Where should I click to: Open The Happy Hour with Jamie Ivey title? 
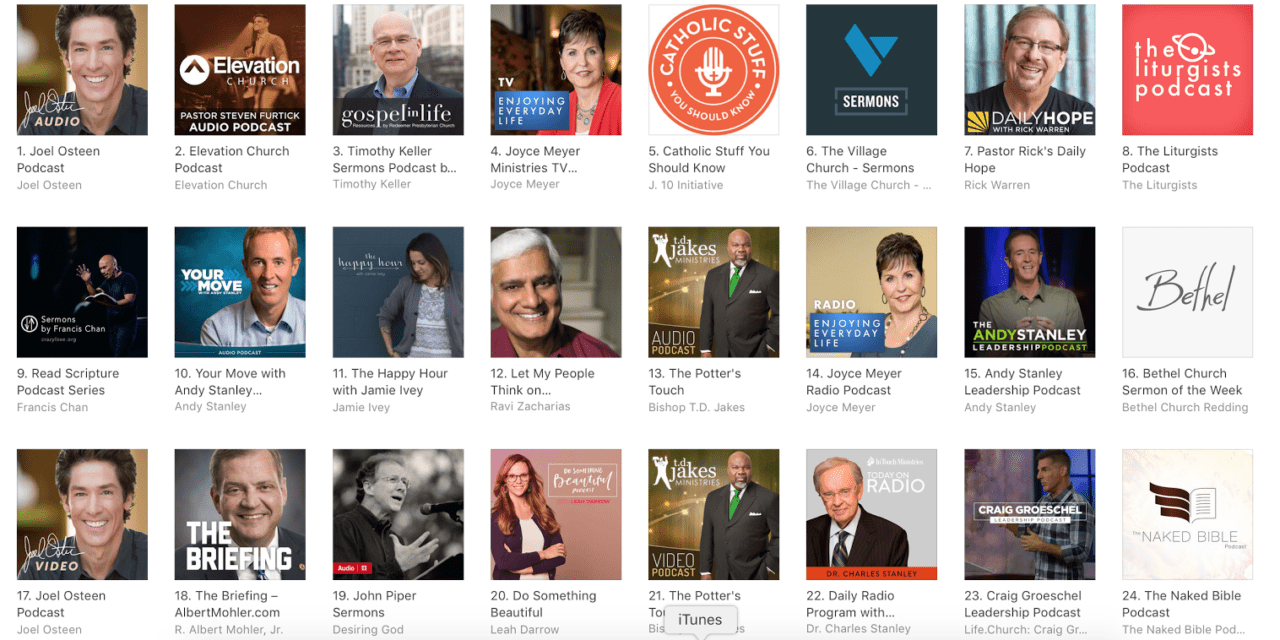390,382
